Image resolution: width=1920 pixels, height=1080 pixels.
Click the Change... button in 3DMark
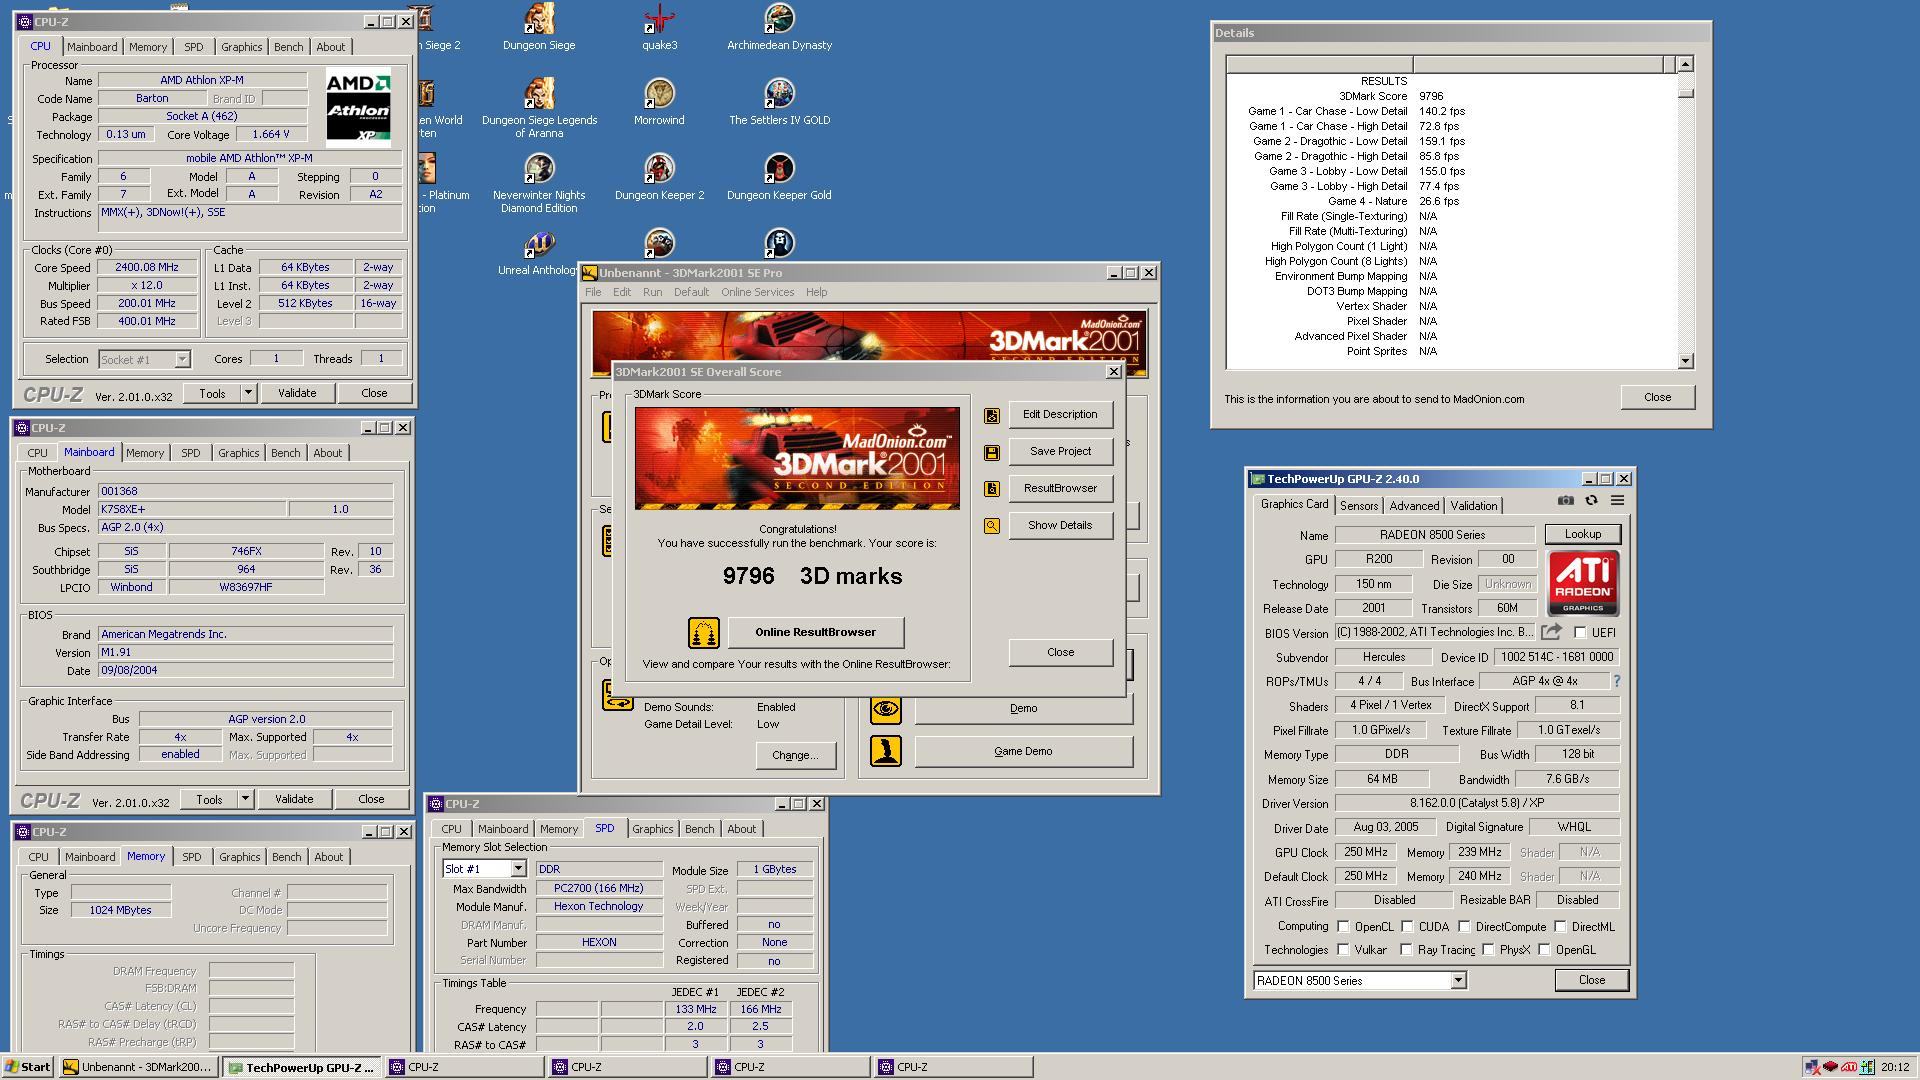pos(795,755)
